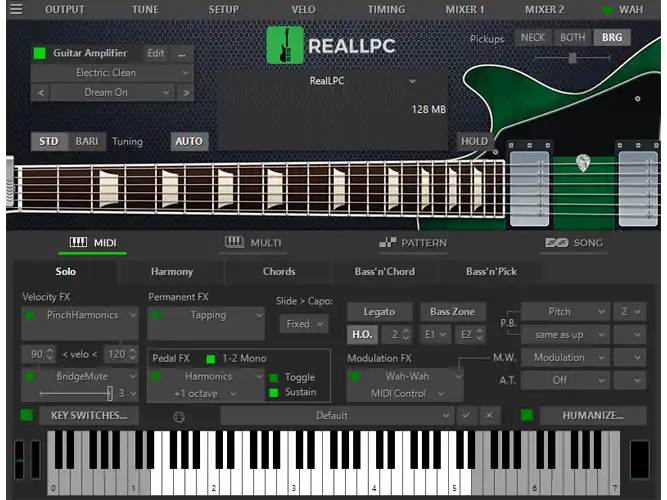Select the NECK pickup button
Viewport: 667px width, 500px height.
(x=533, y=37)
